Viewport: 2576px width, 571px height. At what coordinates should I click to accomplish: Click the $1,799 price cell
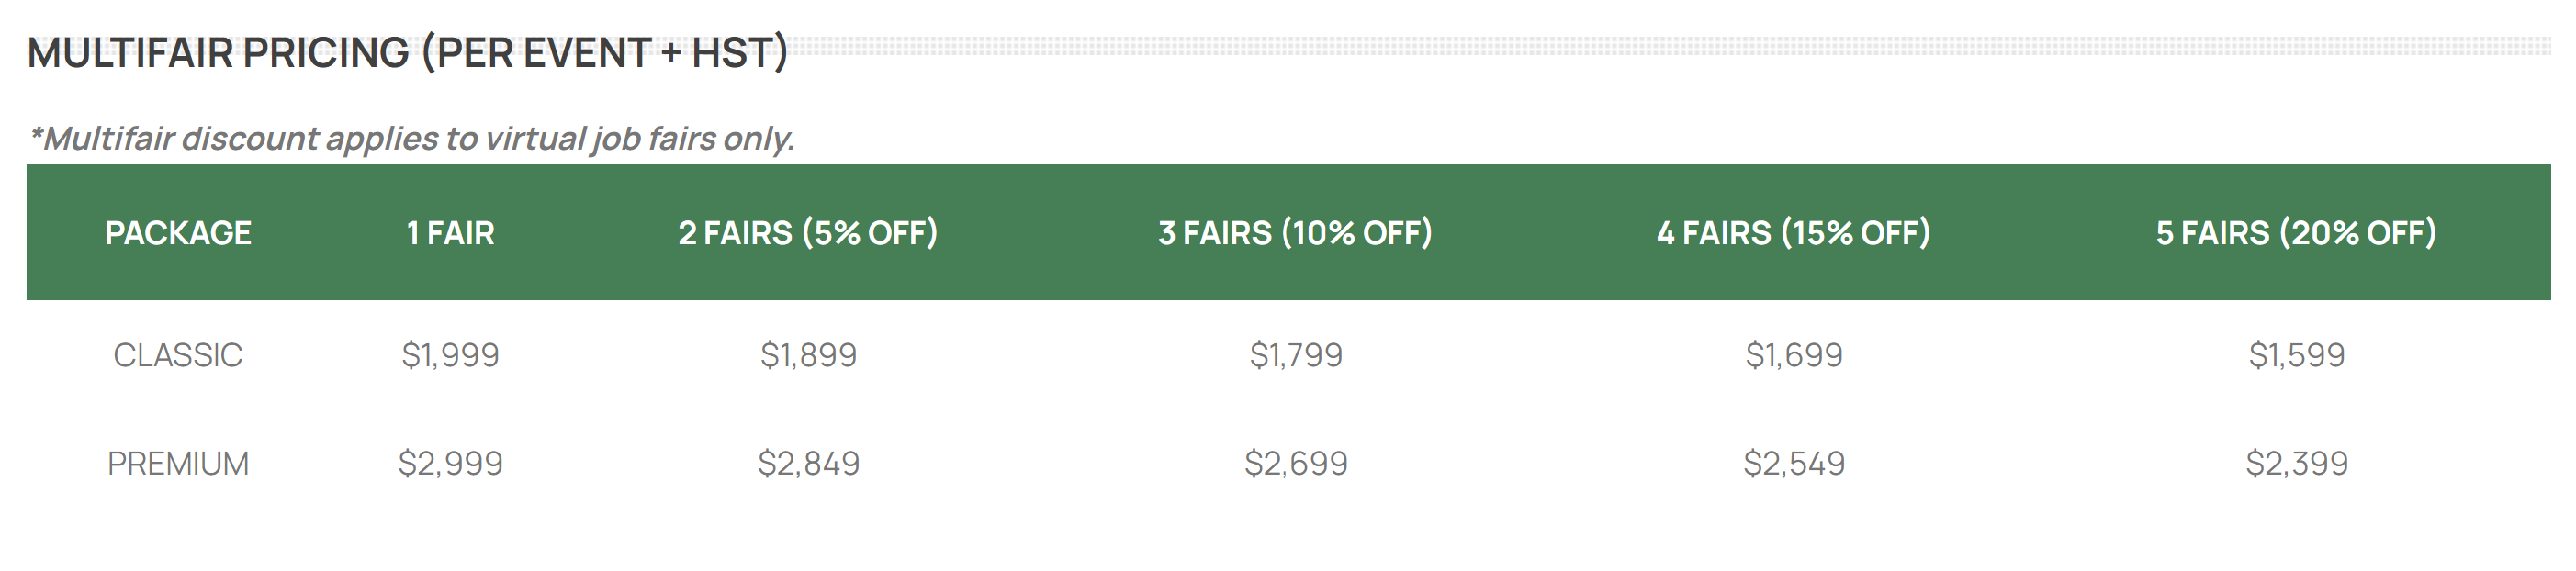[x=1296, y=355]
